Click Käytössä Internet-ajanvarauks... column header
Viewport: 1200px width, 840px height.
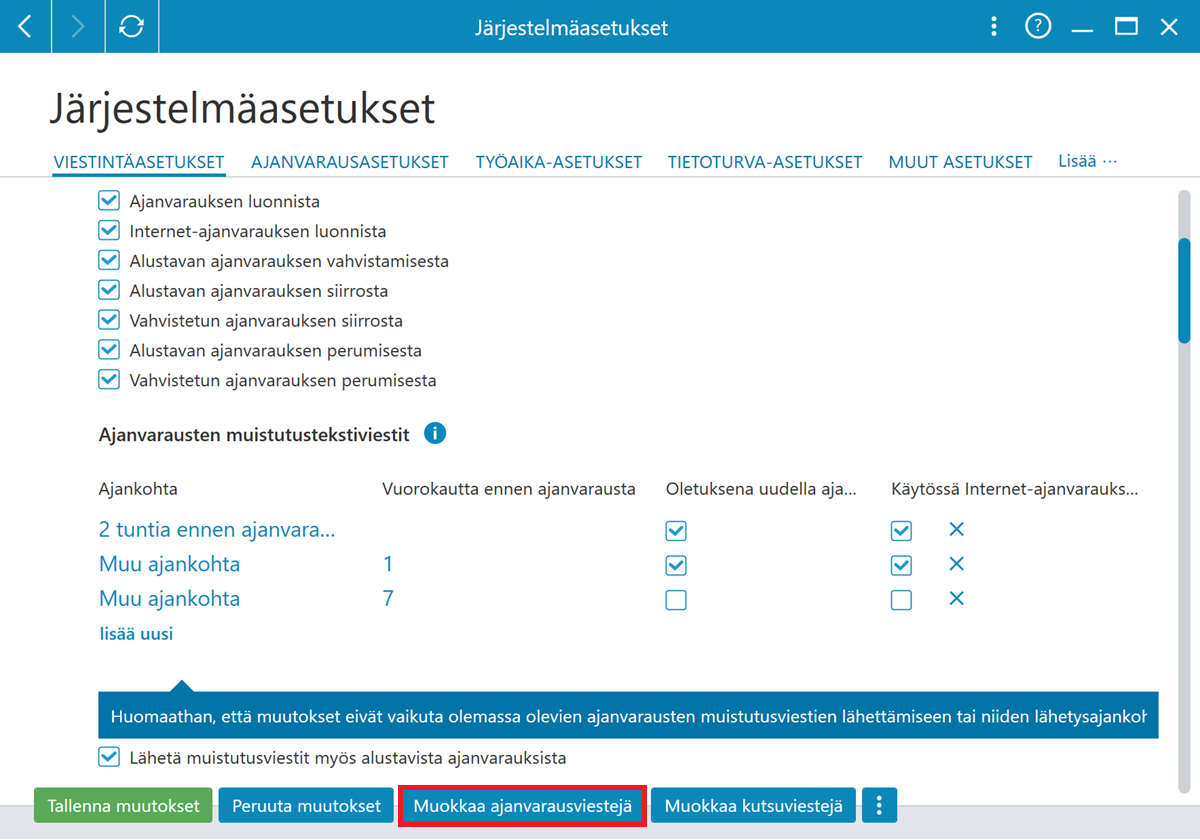[1014, 489]
